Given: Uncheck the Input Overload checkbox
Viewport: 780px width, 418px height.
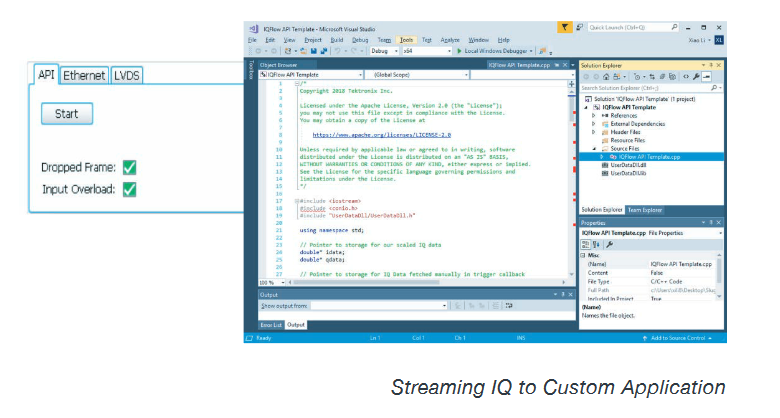Looking at the screenshot, I should pyautogui.click(x=128, y=188).
